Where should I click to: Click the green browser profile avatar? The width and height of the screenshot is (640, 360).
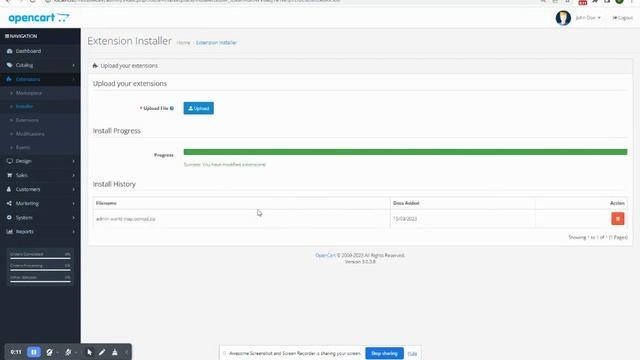point(619,1)
